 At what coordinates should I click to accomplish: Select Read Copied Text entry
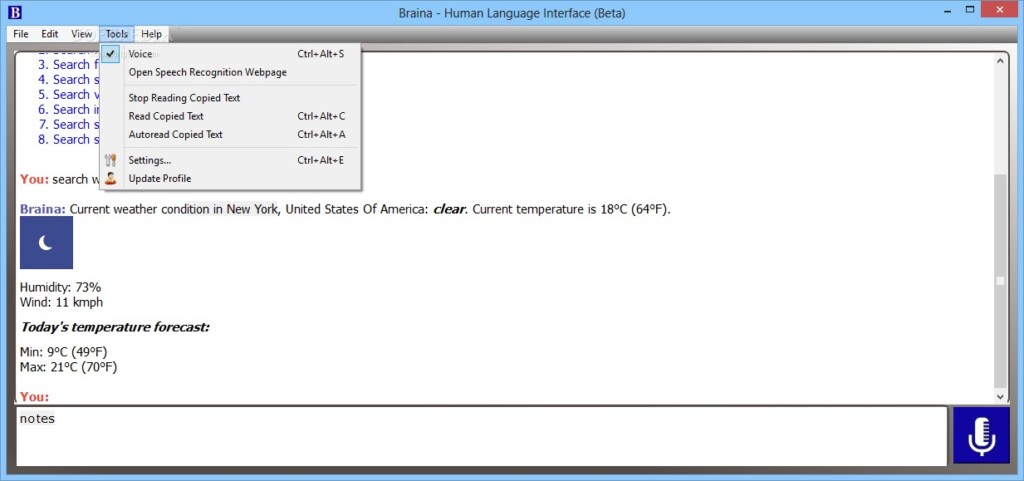tap(230, 116)
